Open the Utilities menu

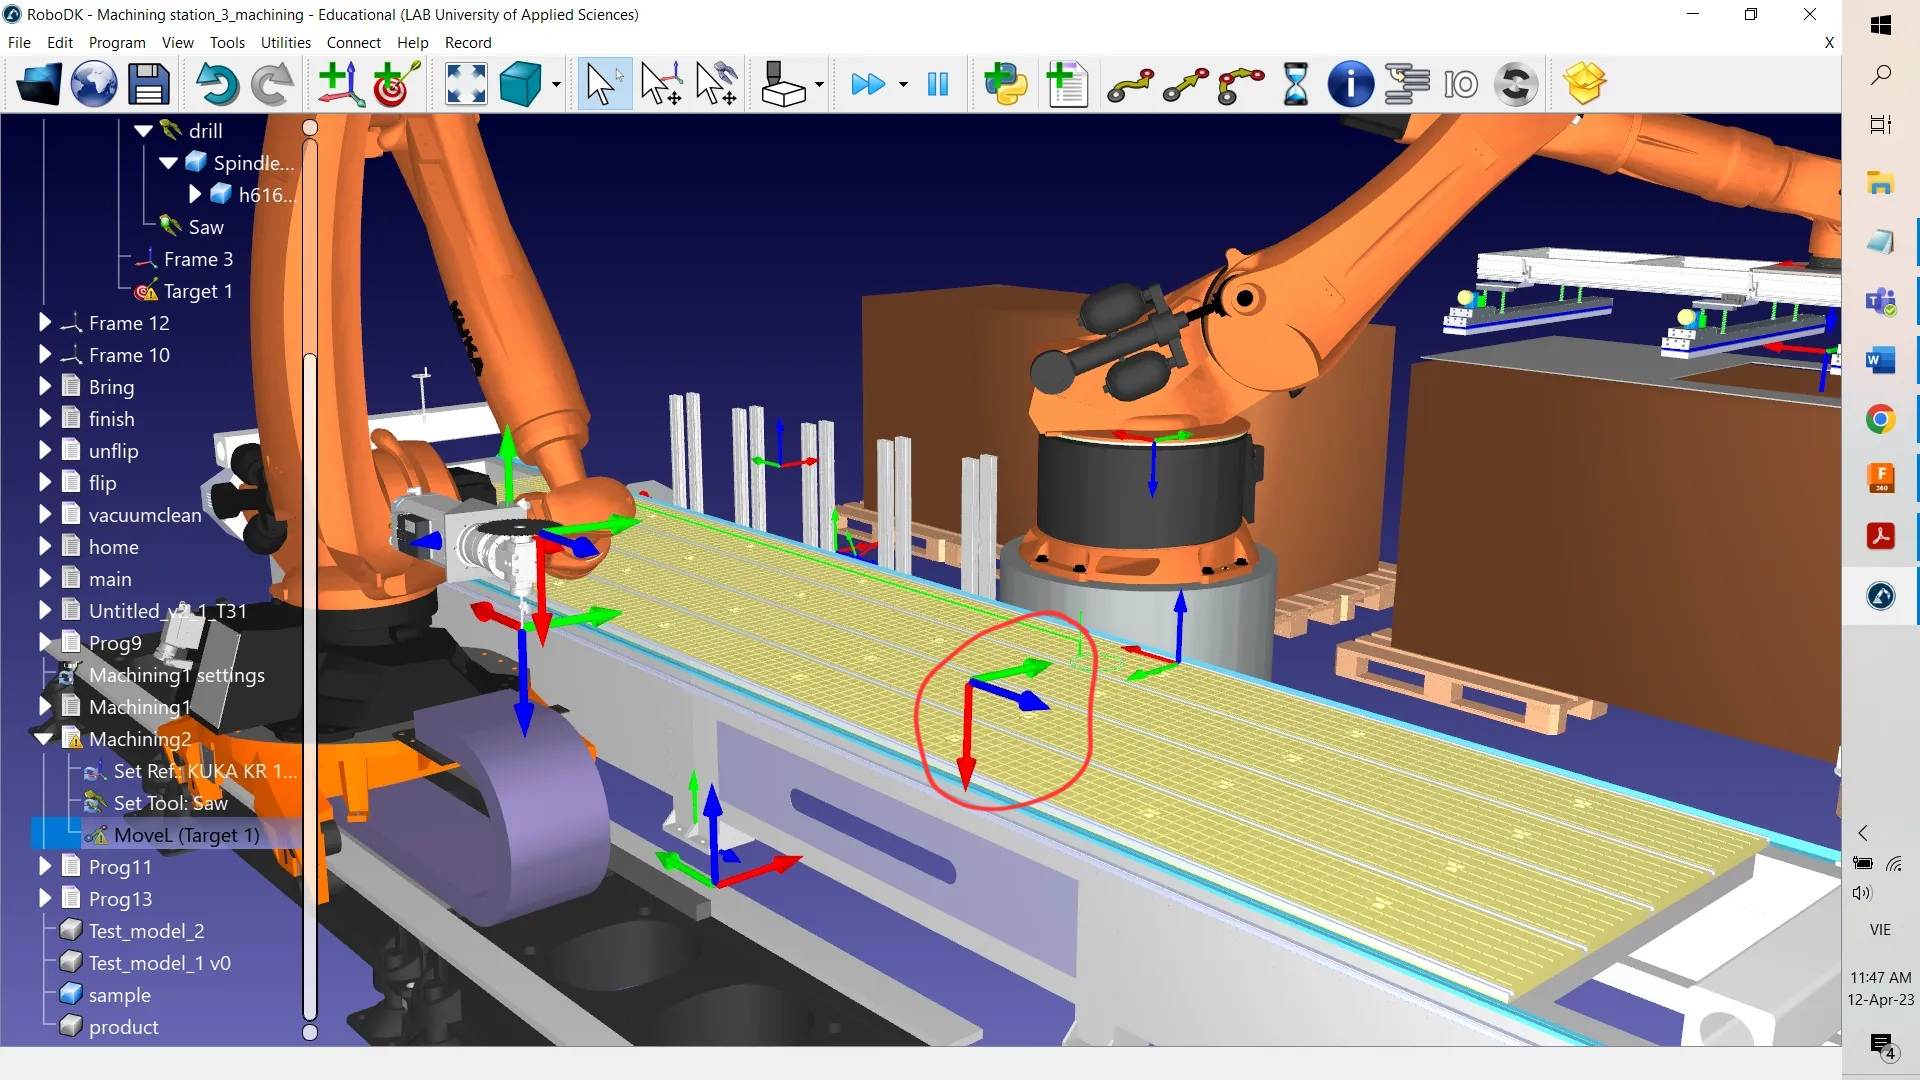(285, 43)
